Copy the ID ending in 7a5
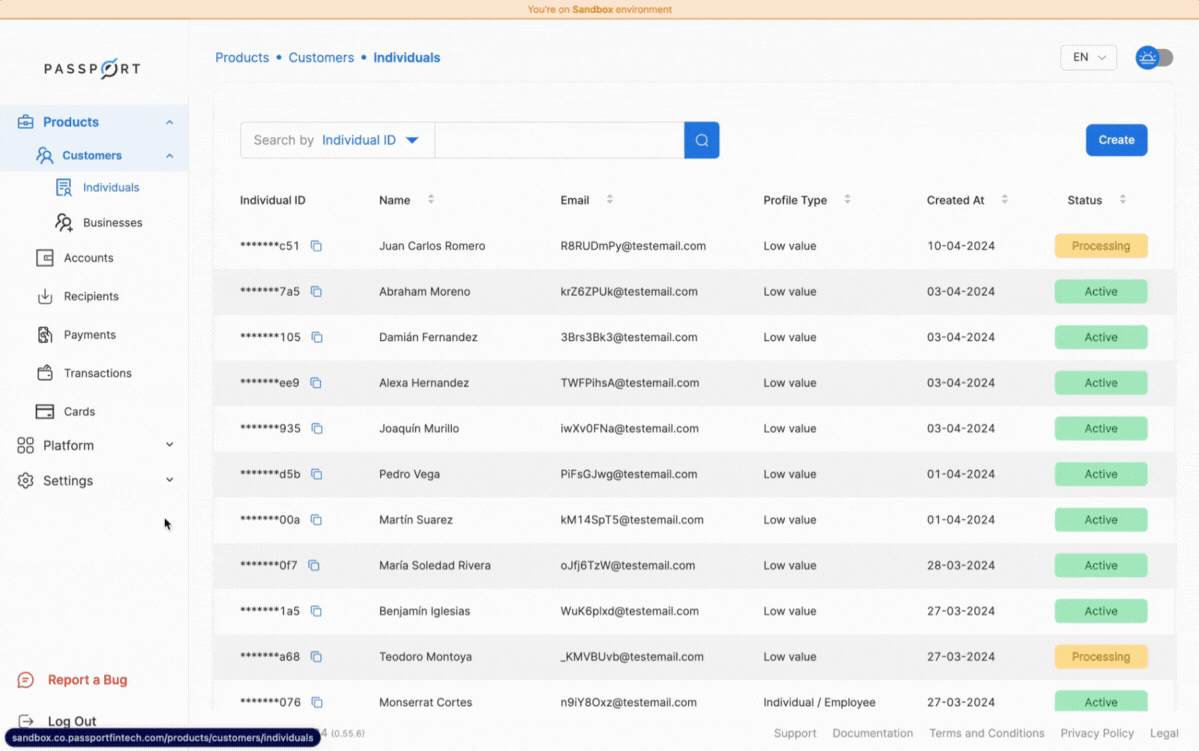This screenshot has height=751, width=1199. [316, 291]
